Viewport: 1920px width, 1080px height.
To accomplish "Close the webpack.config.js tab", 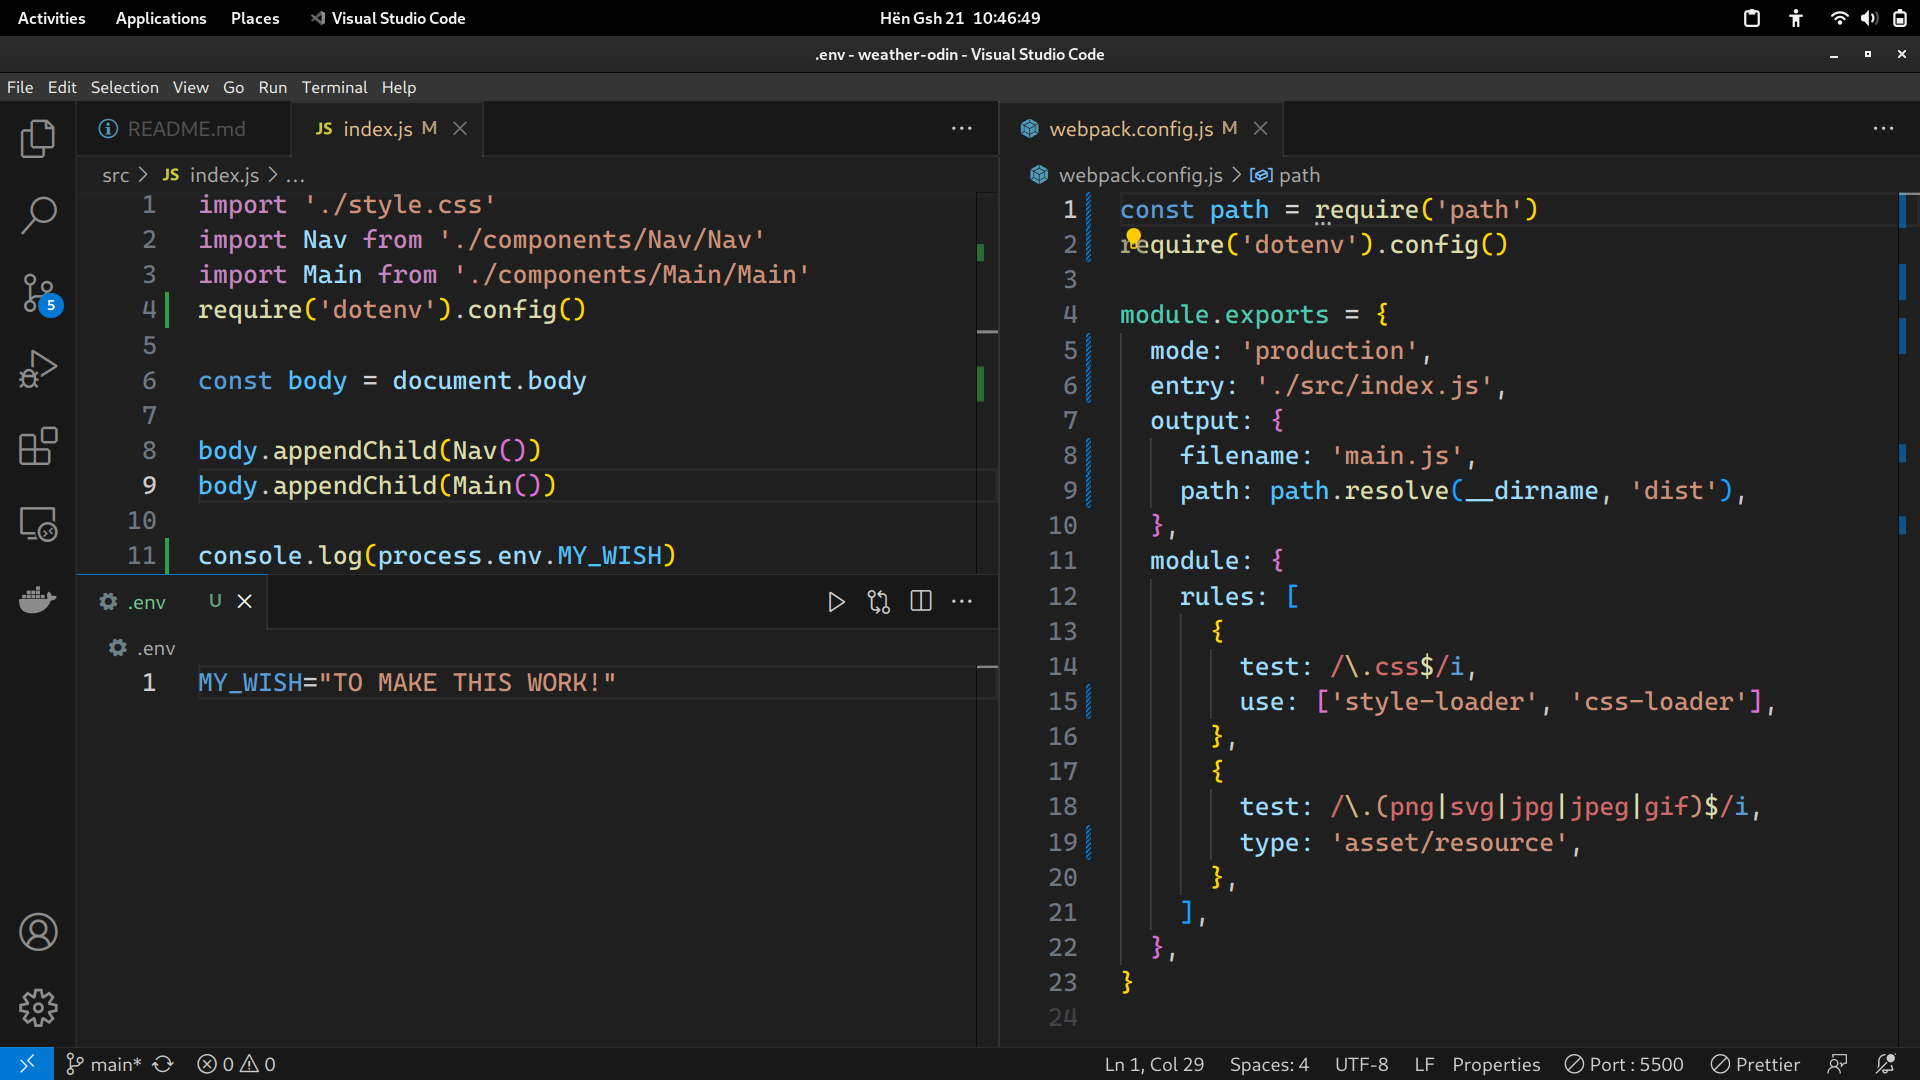I will coord(1261,128).
